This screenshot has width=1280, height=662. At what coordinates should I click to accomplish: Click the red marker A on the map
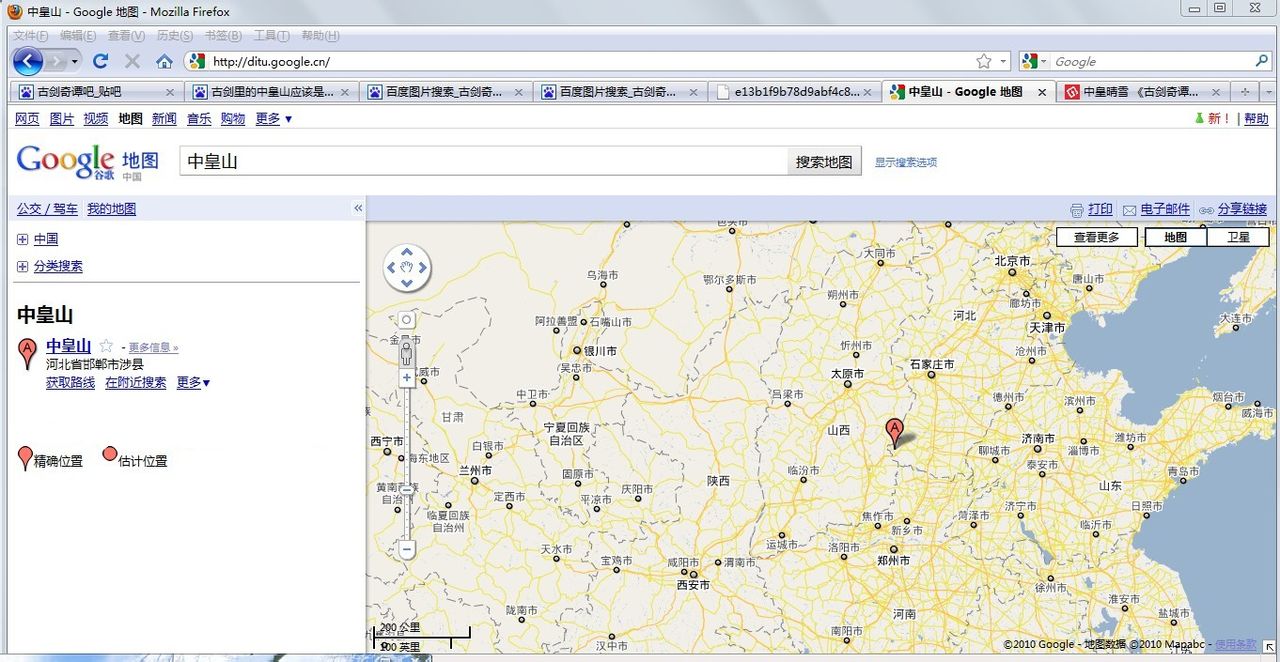895,432
